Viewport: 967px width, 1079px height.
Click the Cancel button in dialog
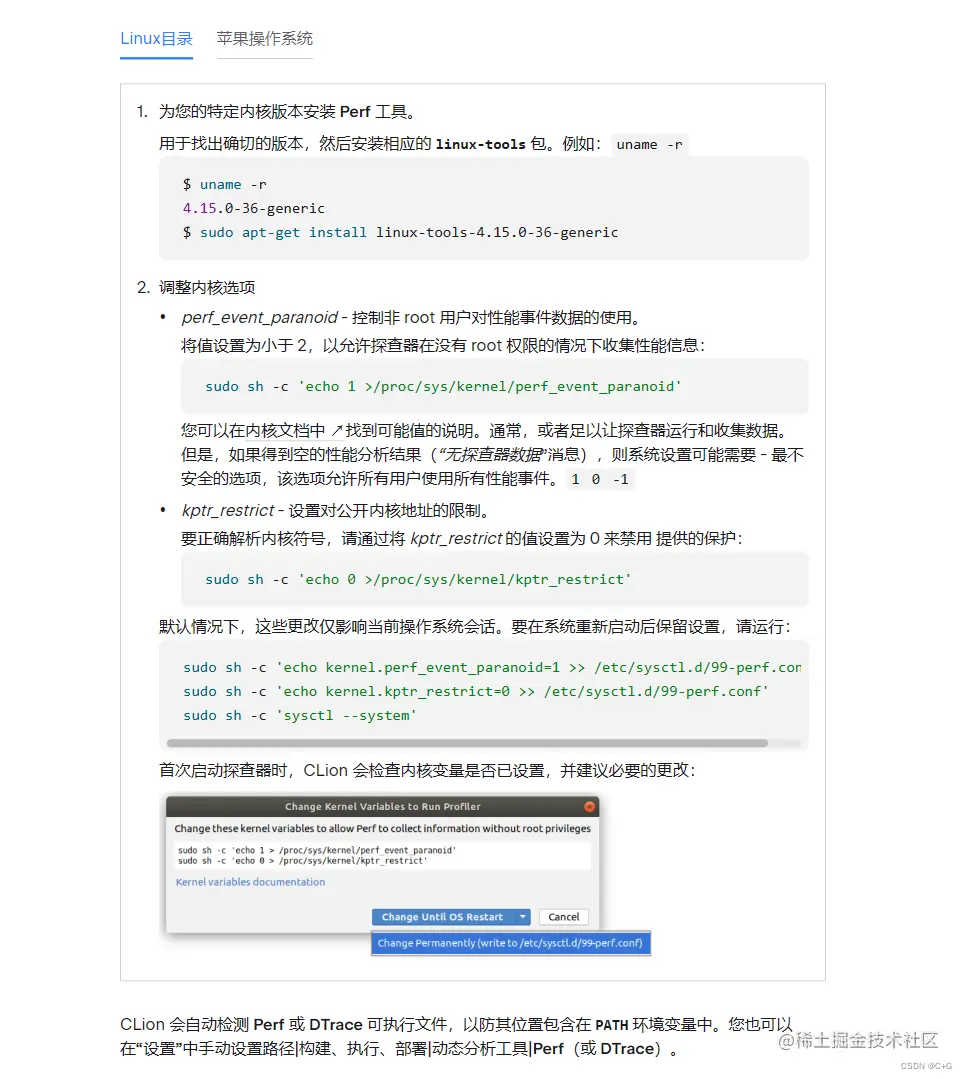point(564,917)
